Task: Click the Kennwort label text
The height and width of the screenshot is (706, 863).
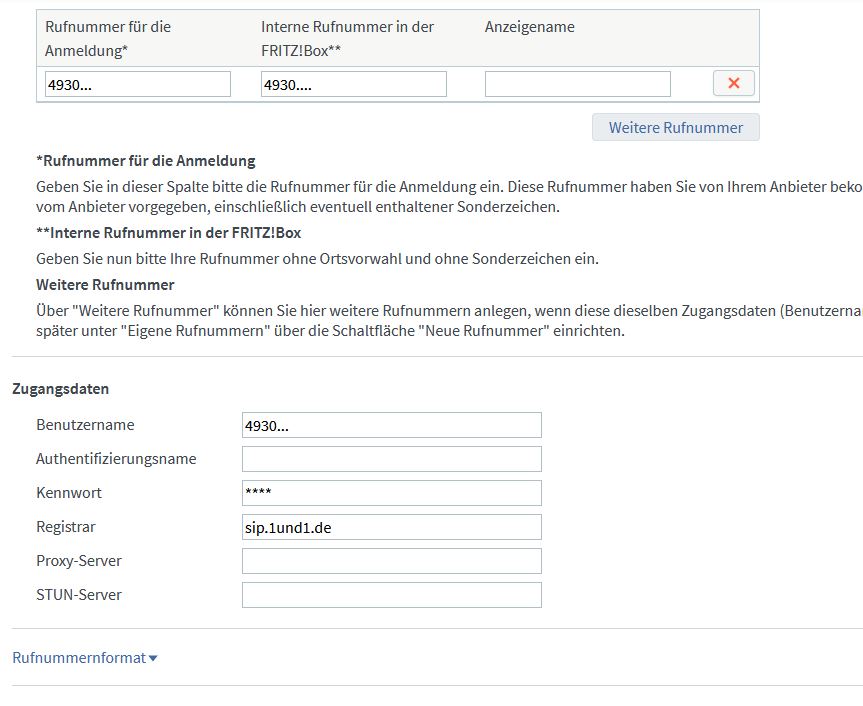Action: [69, 493]
